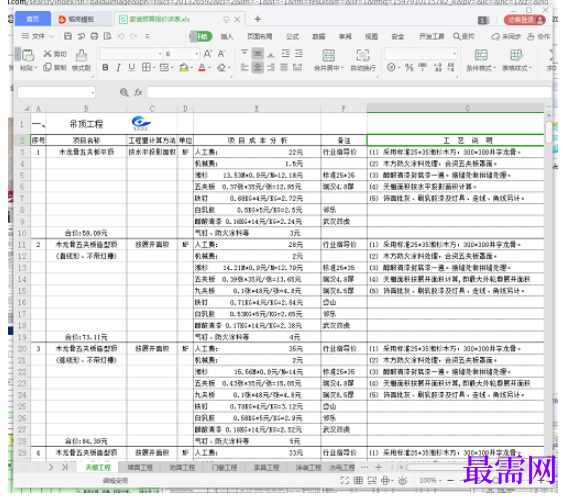Save the workbook with the save icon
The width and height of the screenshot is (575, 501).
68,36
